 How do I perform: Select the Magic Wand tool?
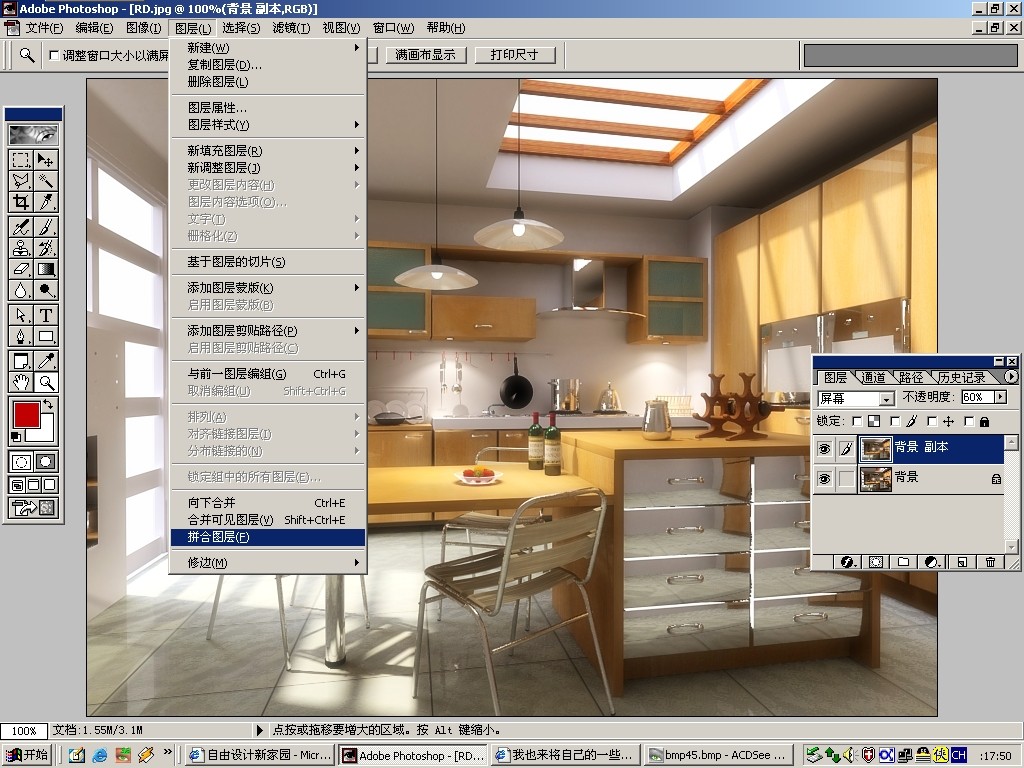tap(46, 181)
